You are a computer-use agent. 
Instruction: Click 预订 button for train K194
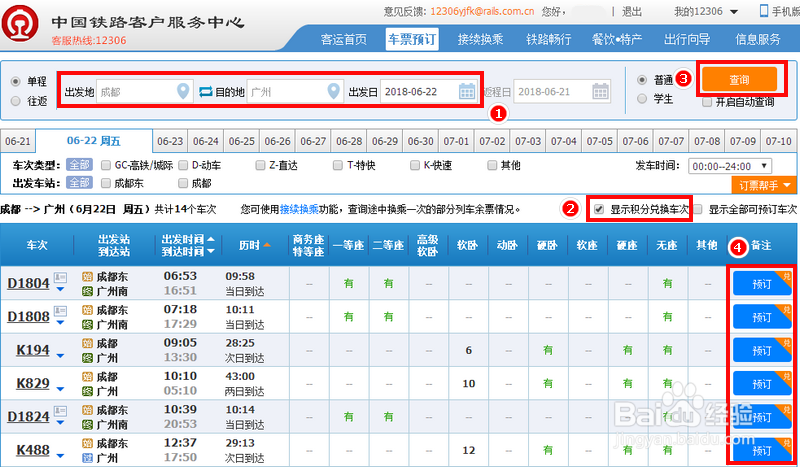pos(762,351)
